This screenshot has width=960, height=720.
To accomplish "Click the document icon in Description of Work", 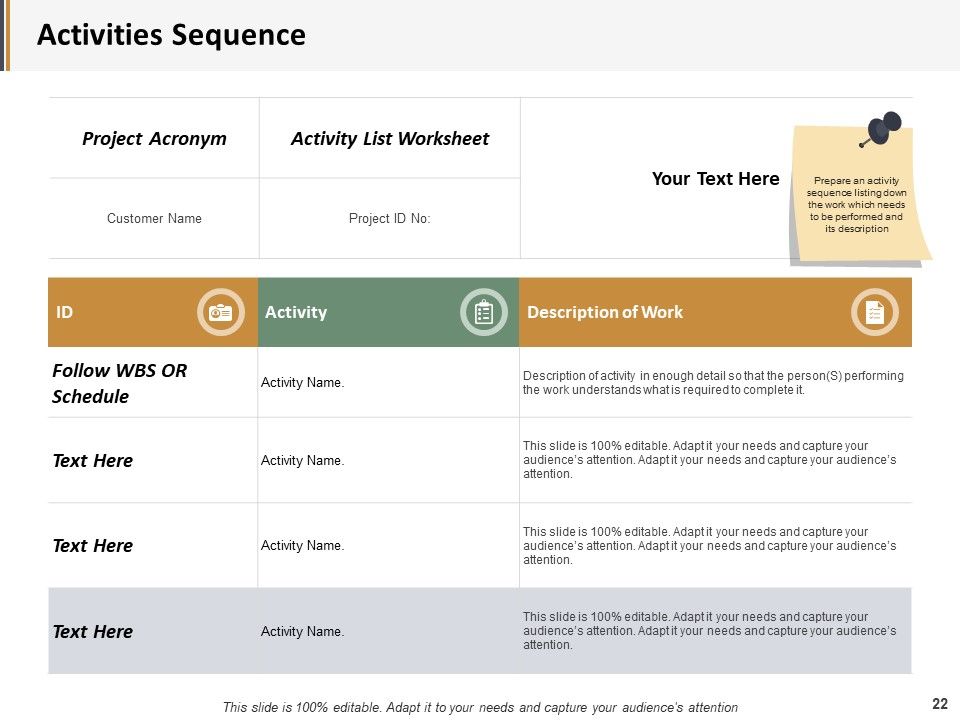I will point(875,312).
